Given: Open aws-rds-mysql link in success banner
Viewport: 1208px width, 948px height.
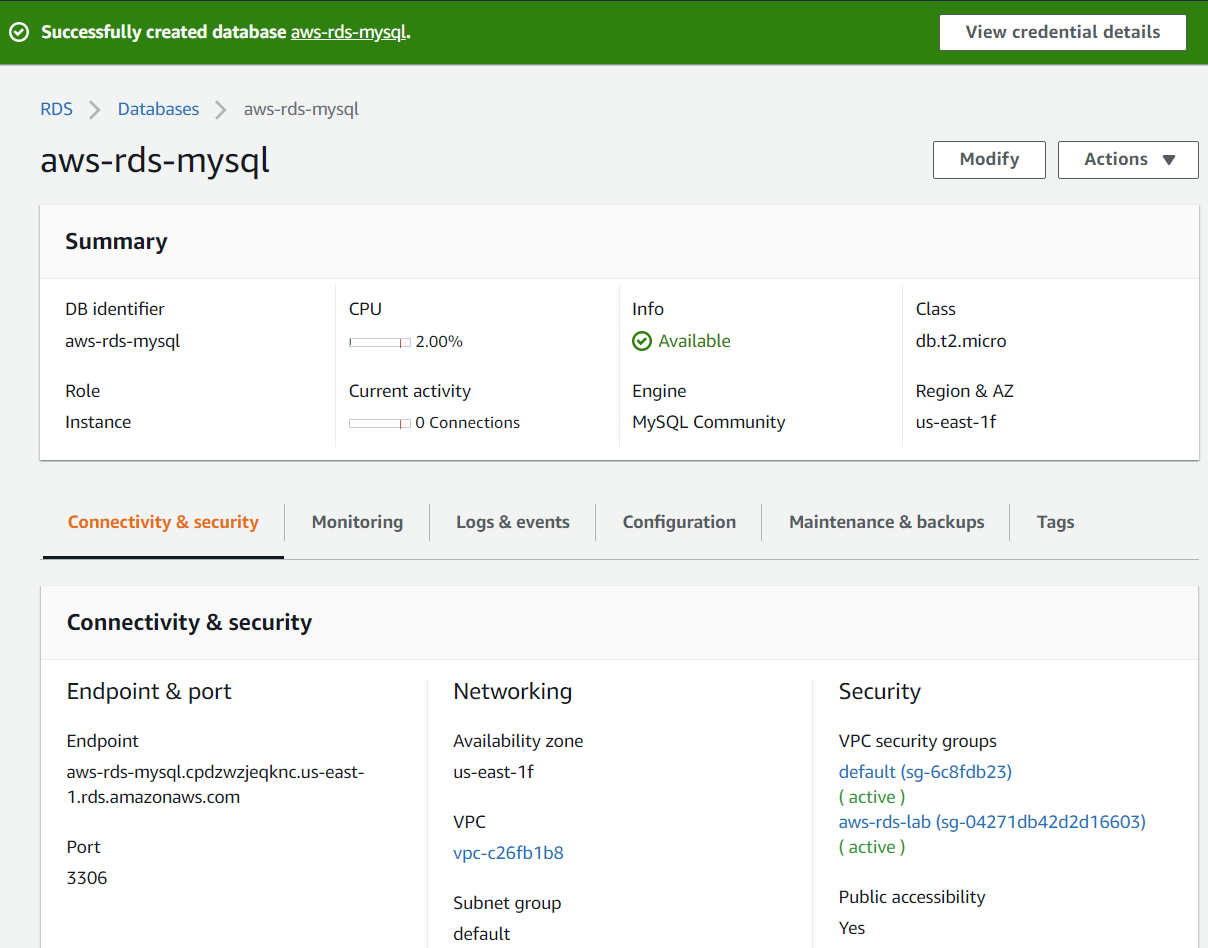Looking at the screenshot, I should click(348, 32).
